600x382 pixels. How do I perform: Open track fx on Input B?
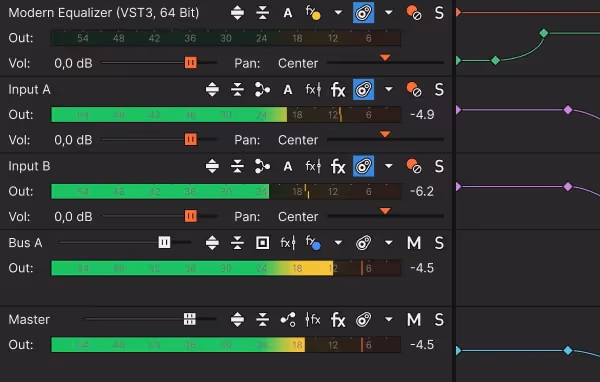[x=338, y=167]
